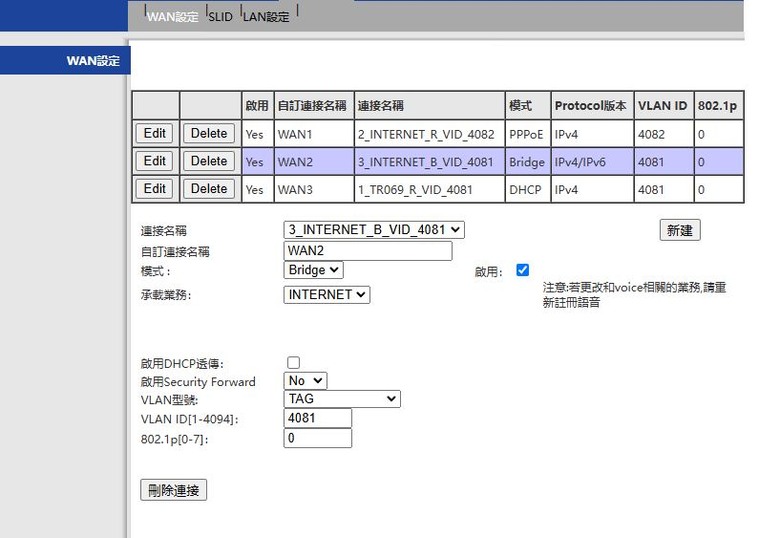Click the 802.1p column header
Viewport: 780px width, 538px height.
(719, 105)
